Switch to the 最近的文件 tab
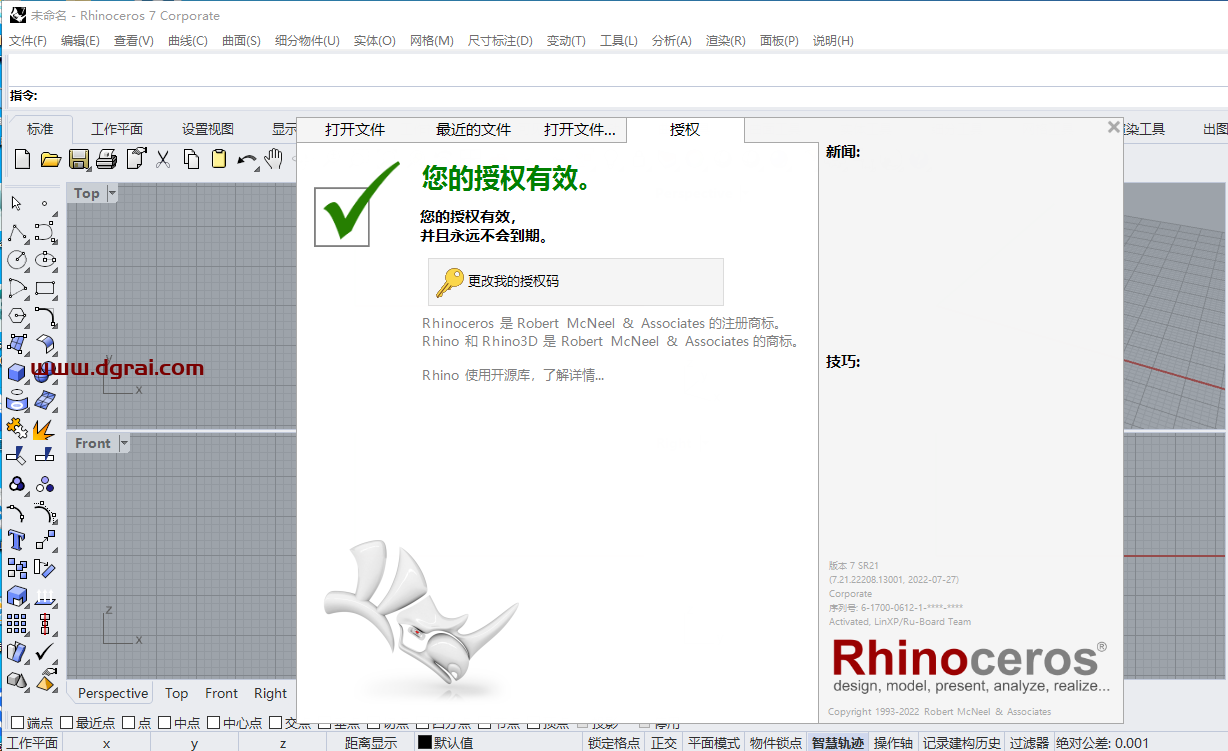This screenshot has width=1228, height=751. [474, 130]
